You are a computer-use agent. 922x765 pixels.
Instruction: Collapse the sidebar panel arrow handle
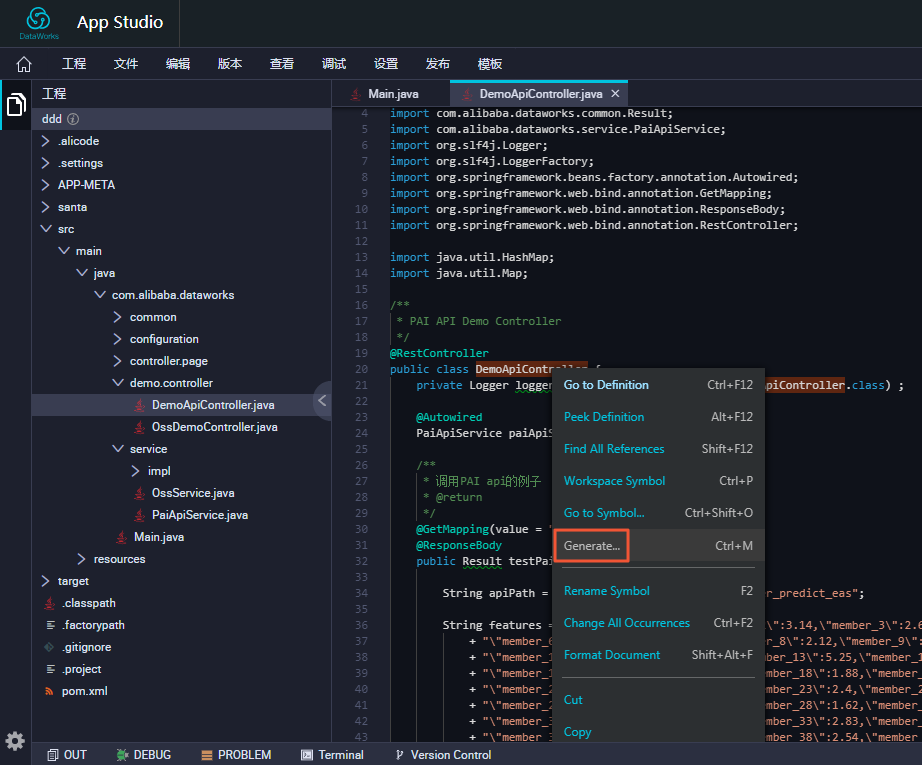tap(322, 400)
